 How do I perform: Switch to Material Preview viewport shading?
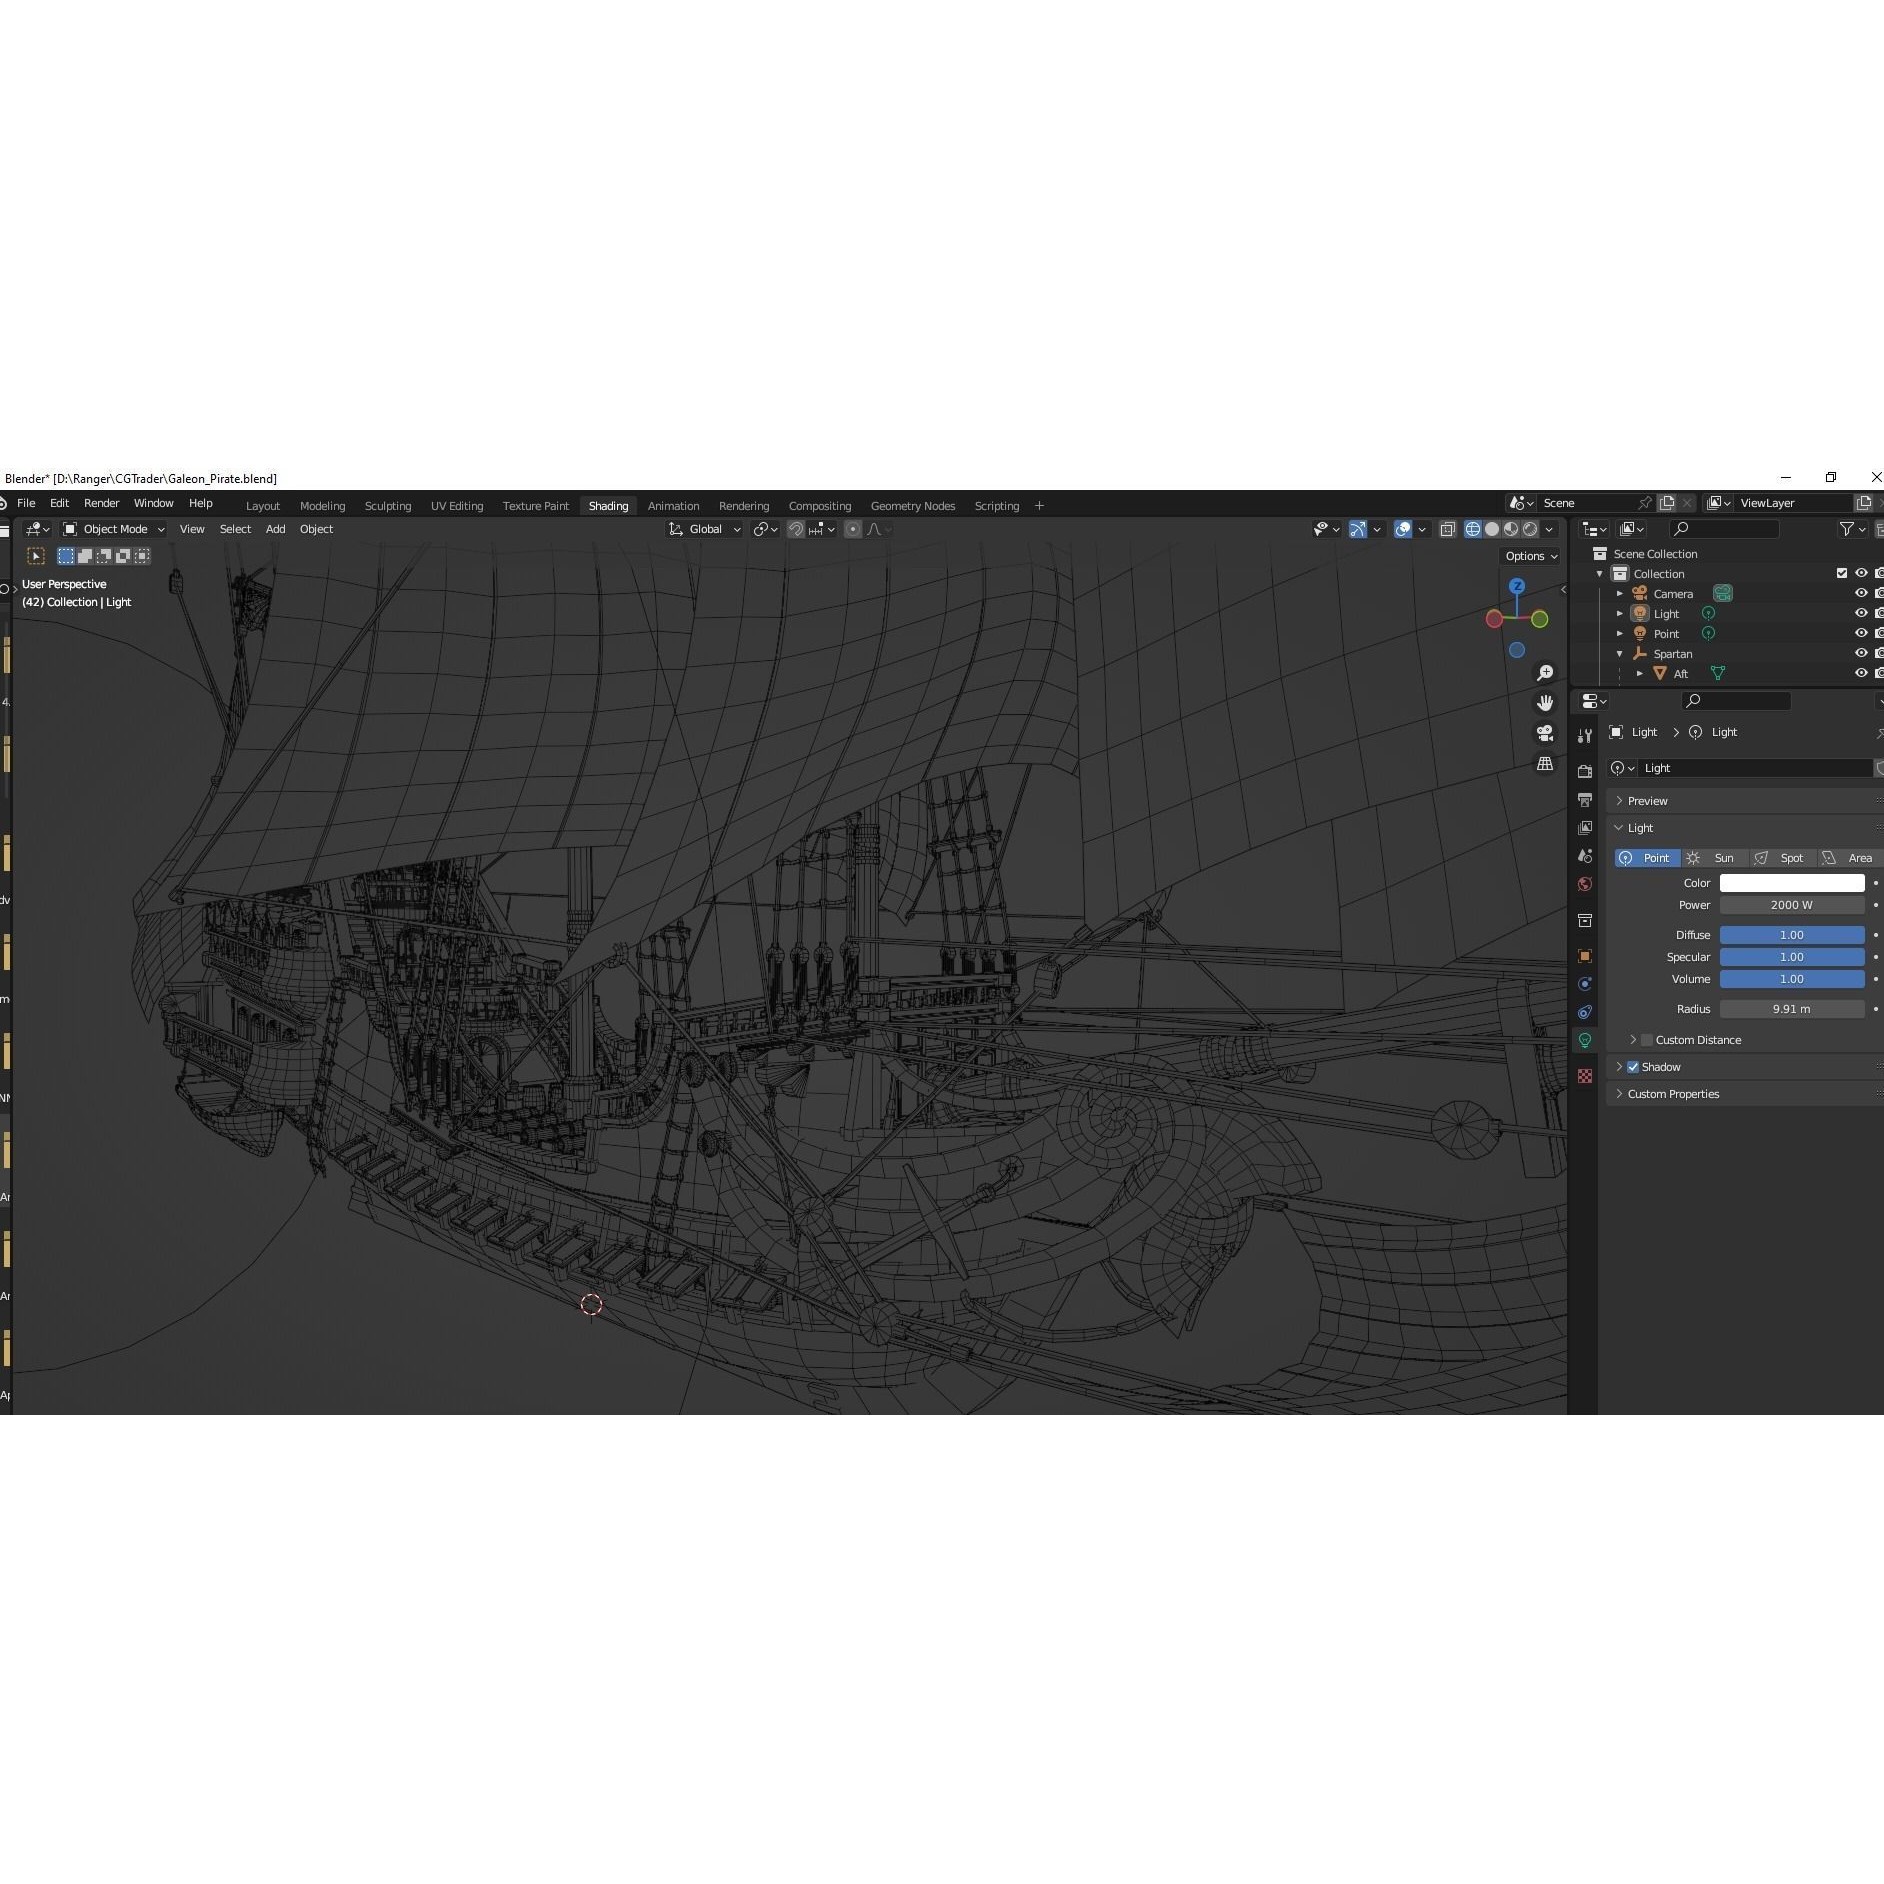click(x=1511, y=529)
